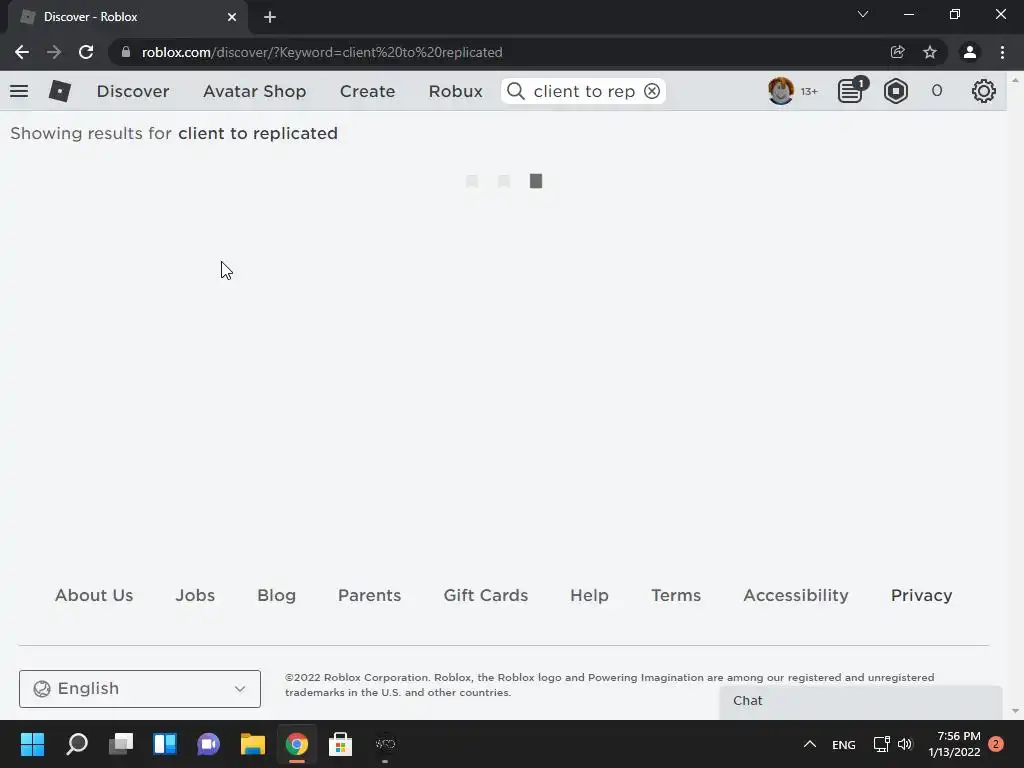
Task: Open Widgets on the taskbar
Action: (165, 744)
